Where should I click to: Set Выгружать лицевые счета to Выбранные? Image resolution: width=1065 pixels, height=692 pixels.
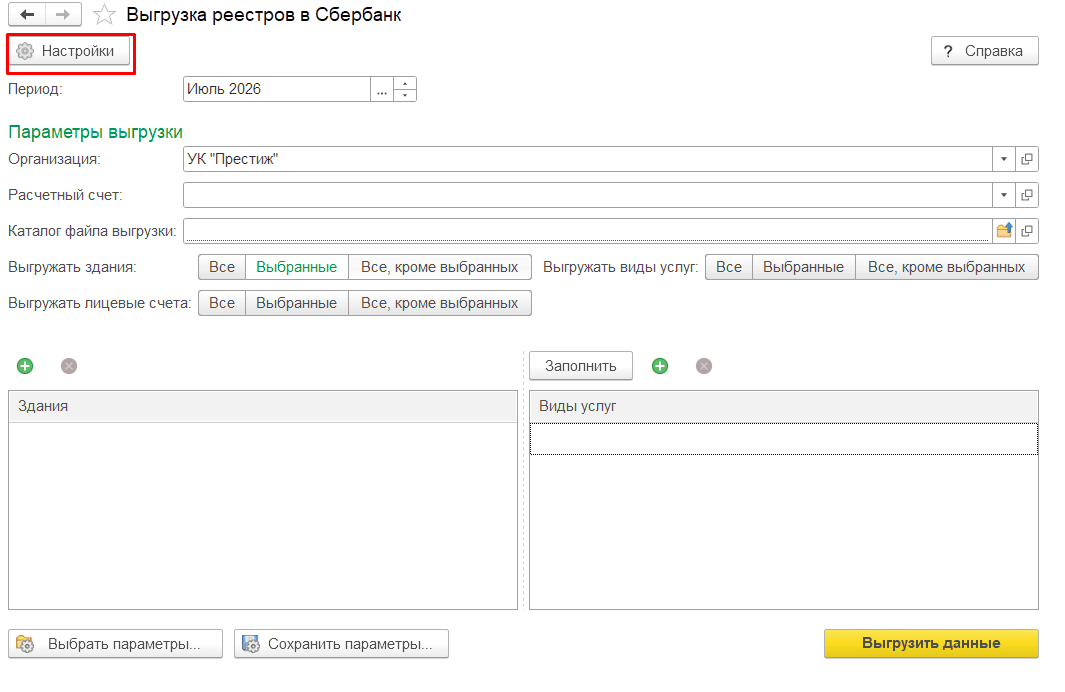(x=296, y=303)
